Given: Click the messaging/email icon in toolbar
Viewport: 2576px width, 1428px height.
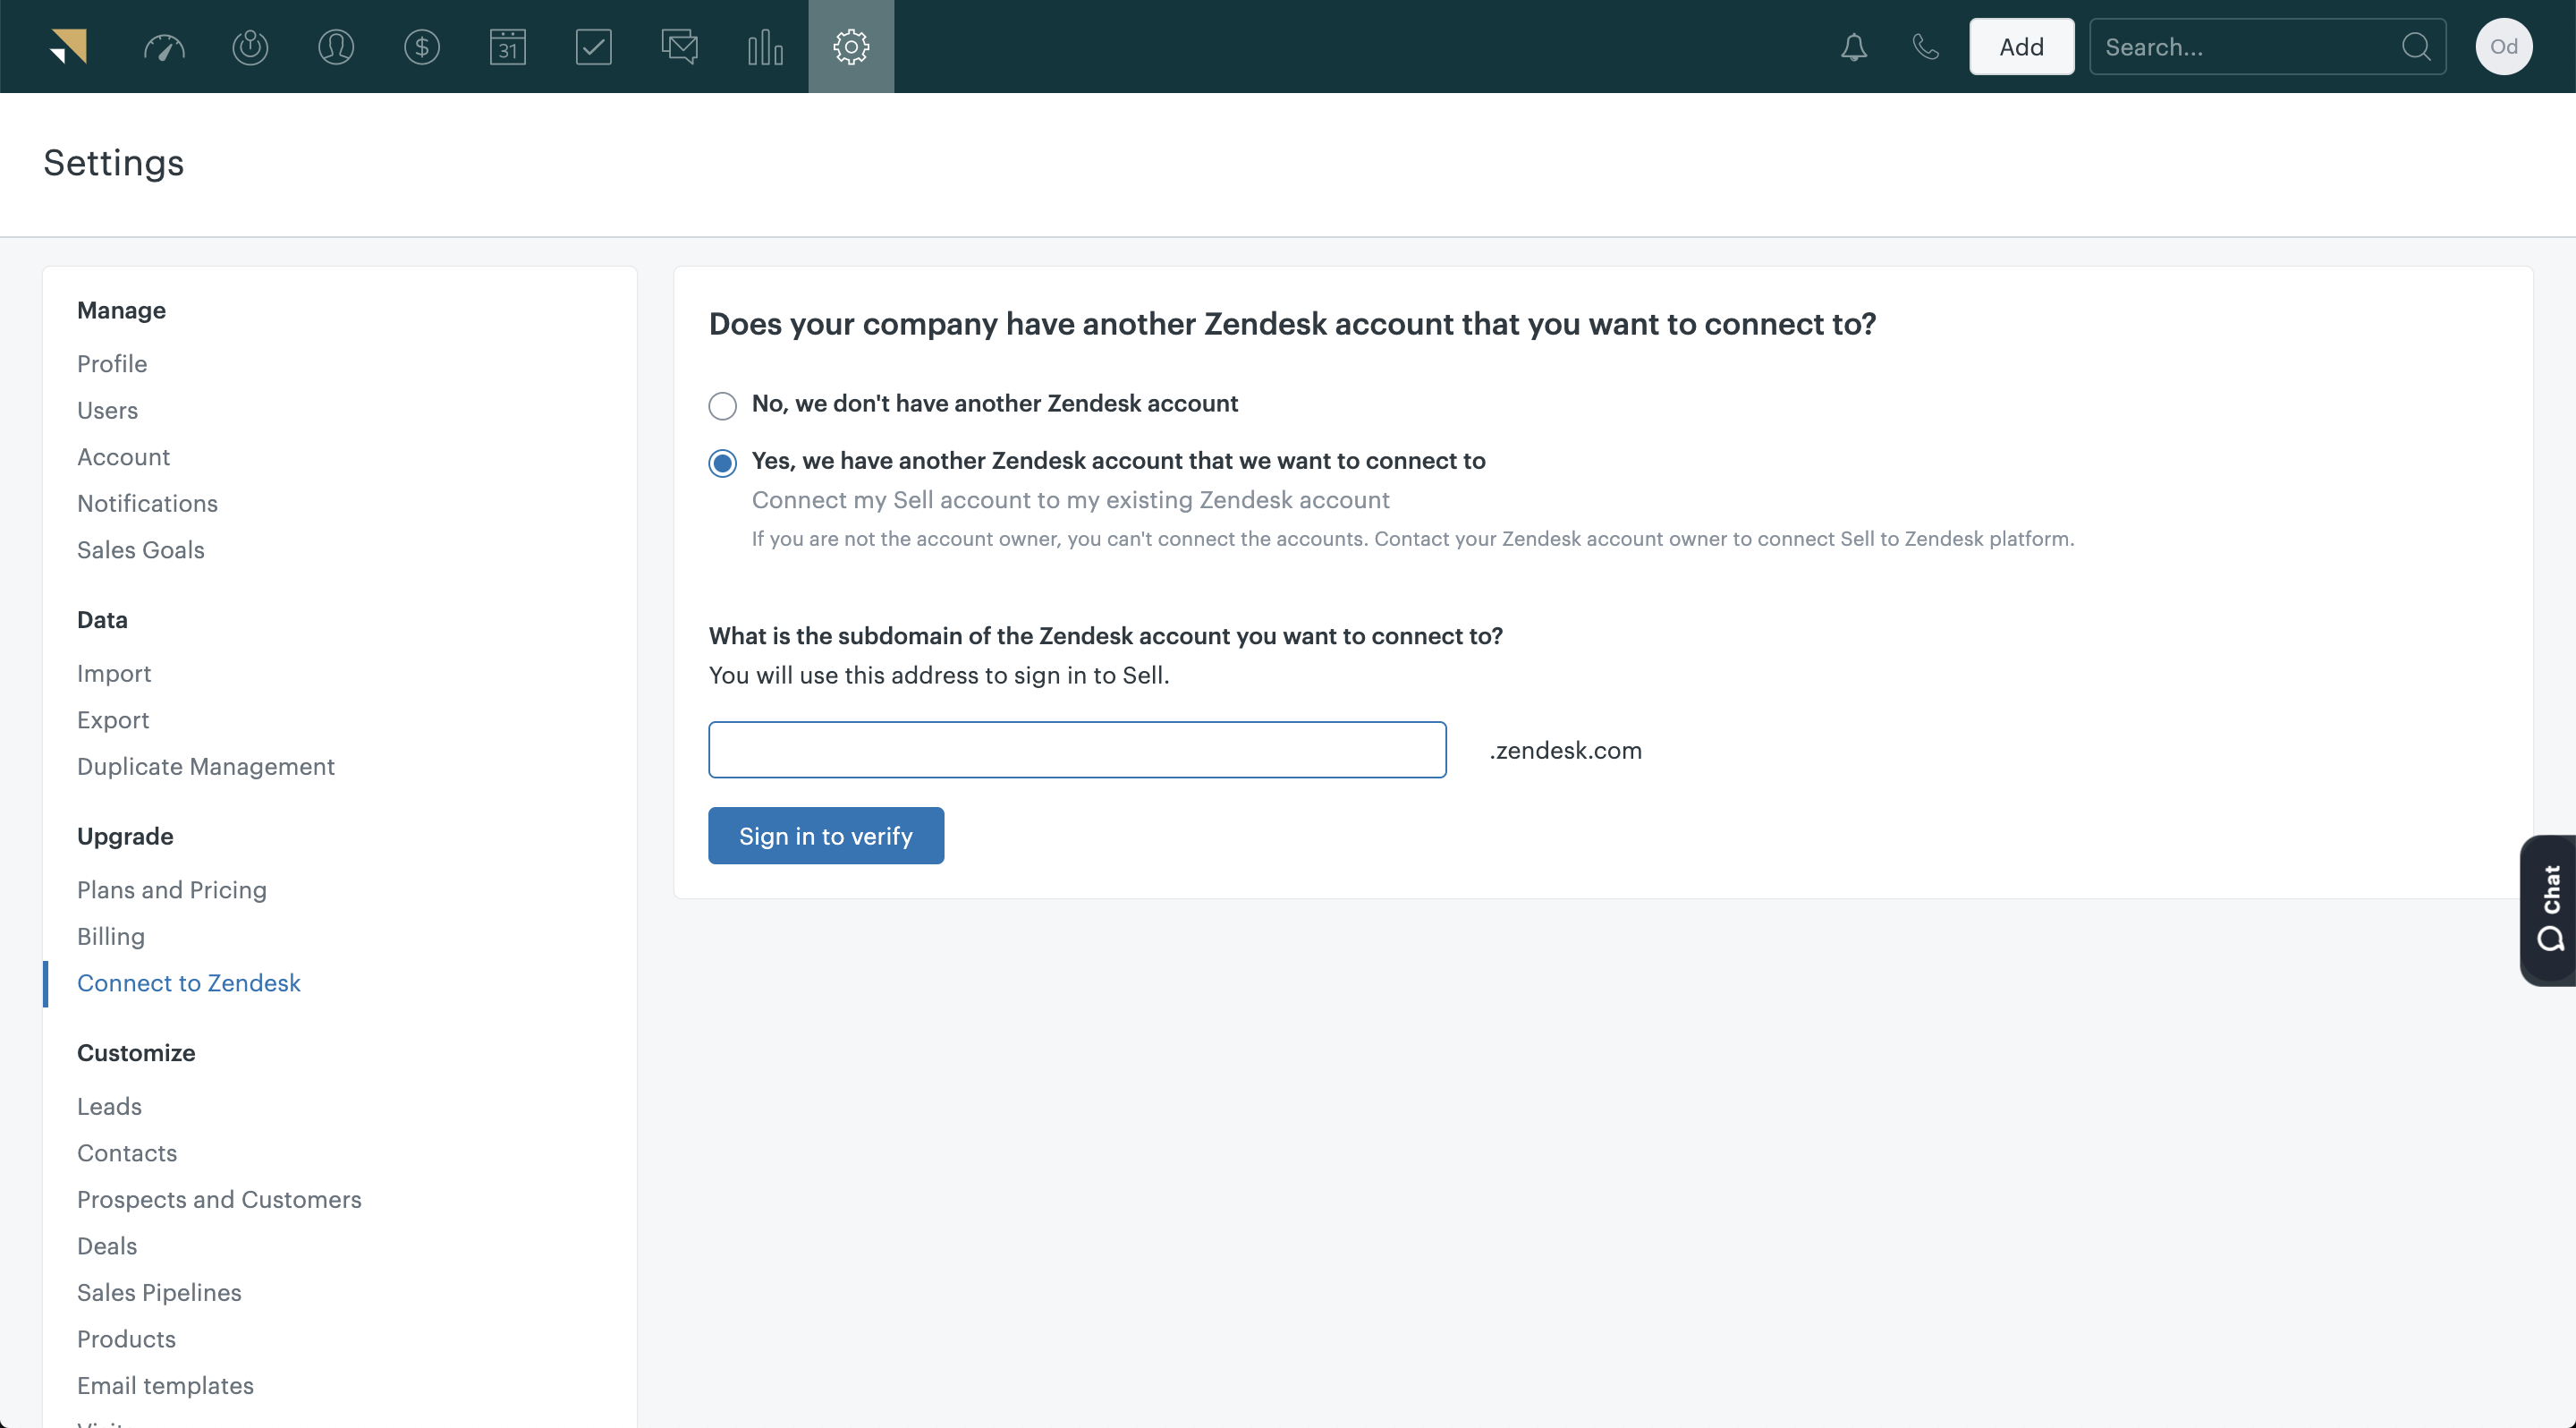Looking at the screenshot, I should click(x=678, y=47).
